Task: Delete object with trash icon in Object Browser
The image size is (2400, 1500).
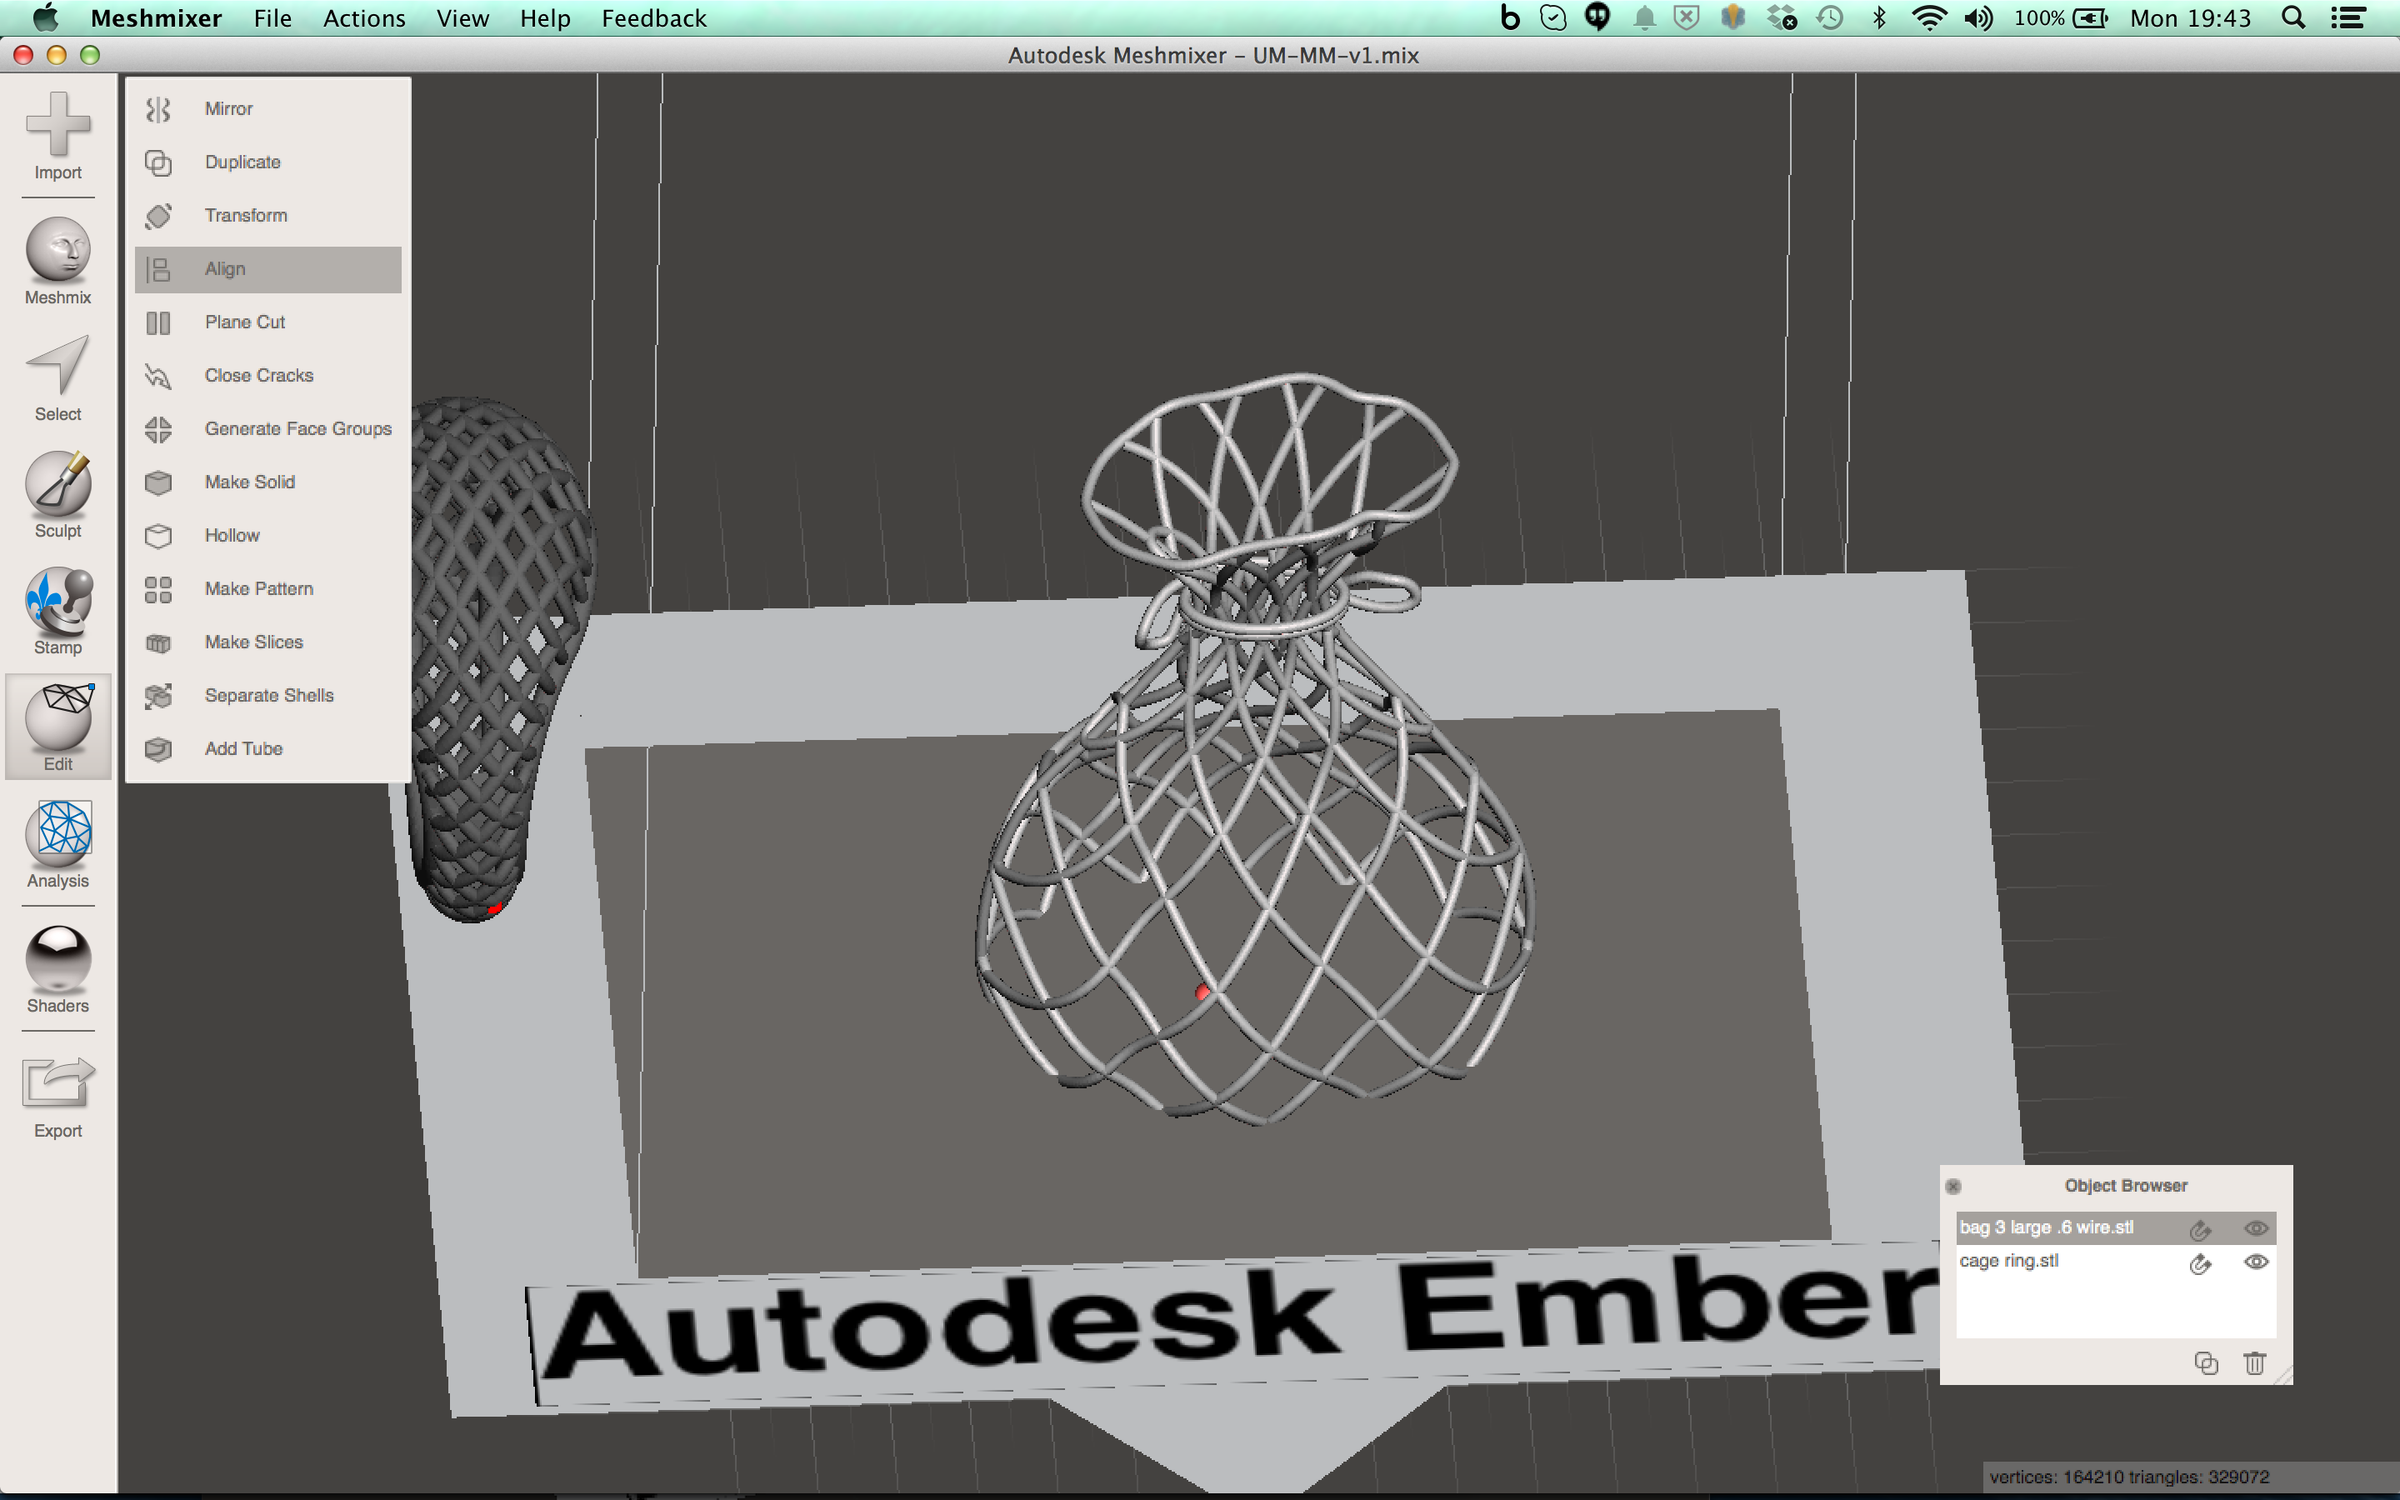Action: (2254, 1363)
